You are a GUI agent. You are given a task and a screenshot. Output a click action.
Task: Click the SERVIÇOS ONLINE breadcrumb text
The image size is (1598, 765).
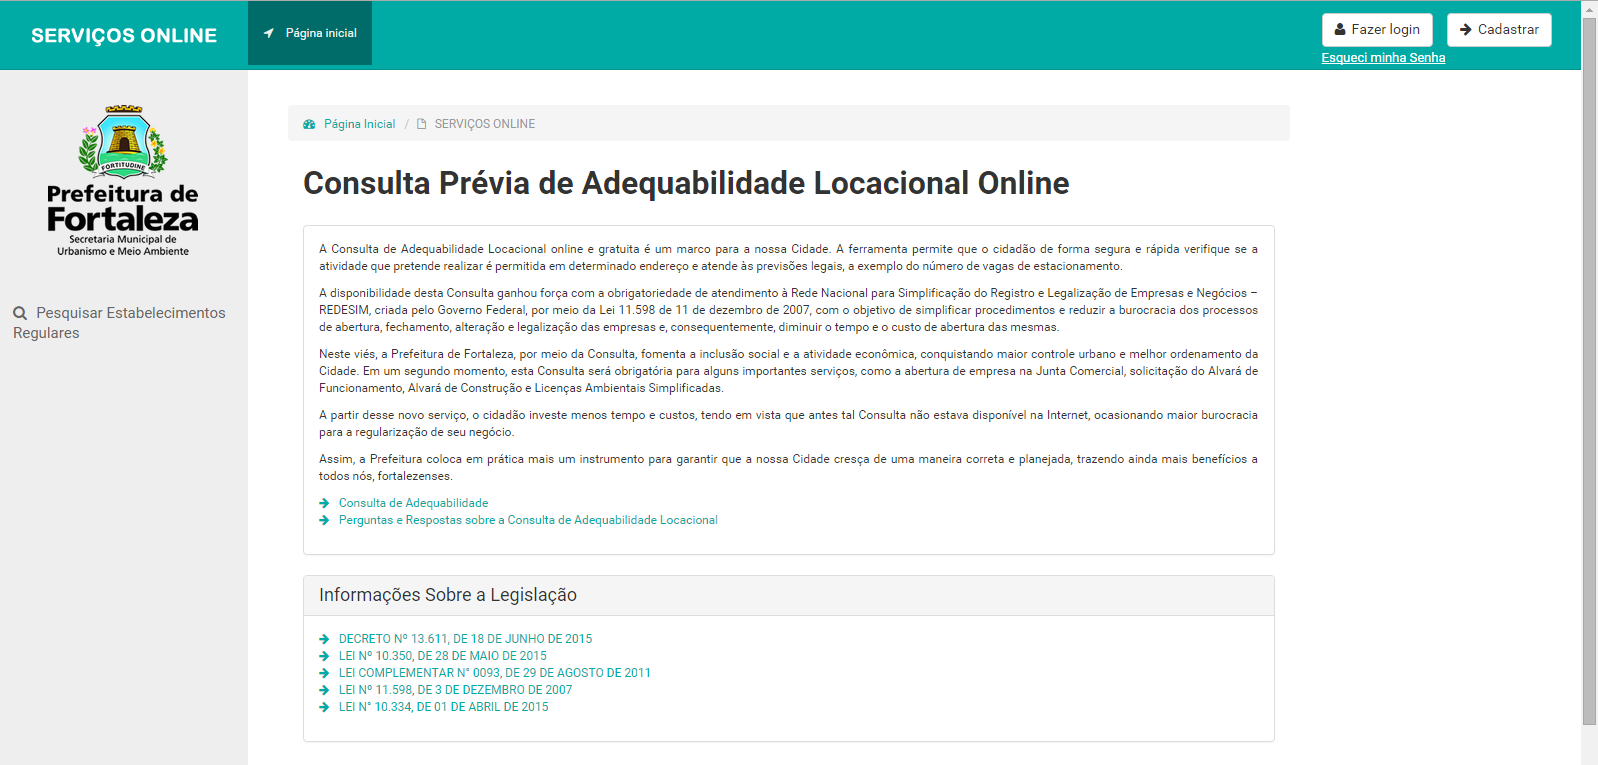click(x=485, y=124)
